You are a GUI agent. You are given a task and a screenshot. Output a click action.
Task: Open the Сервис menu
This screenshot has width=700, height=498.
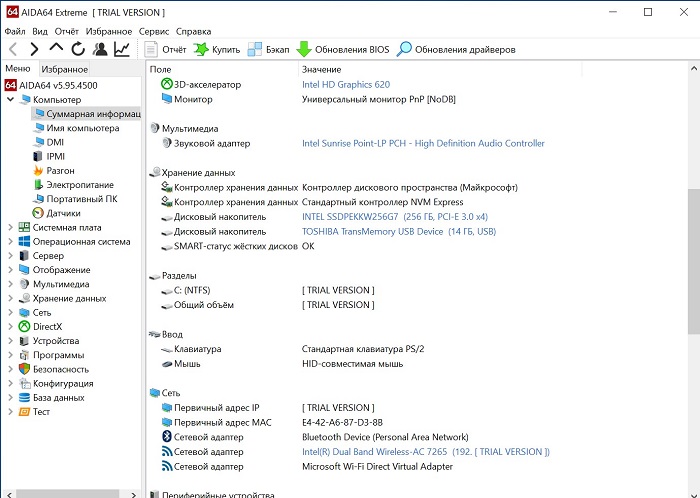click(154, 31)
